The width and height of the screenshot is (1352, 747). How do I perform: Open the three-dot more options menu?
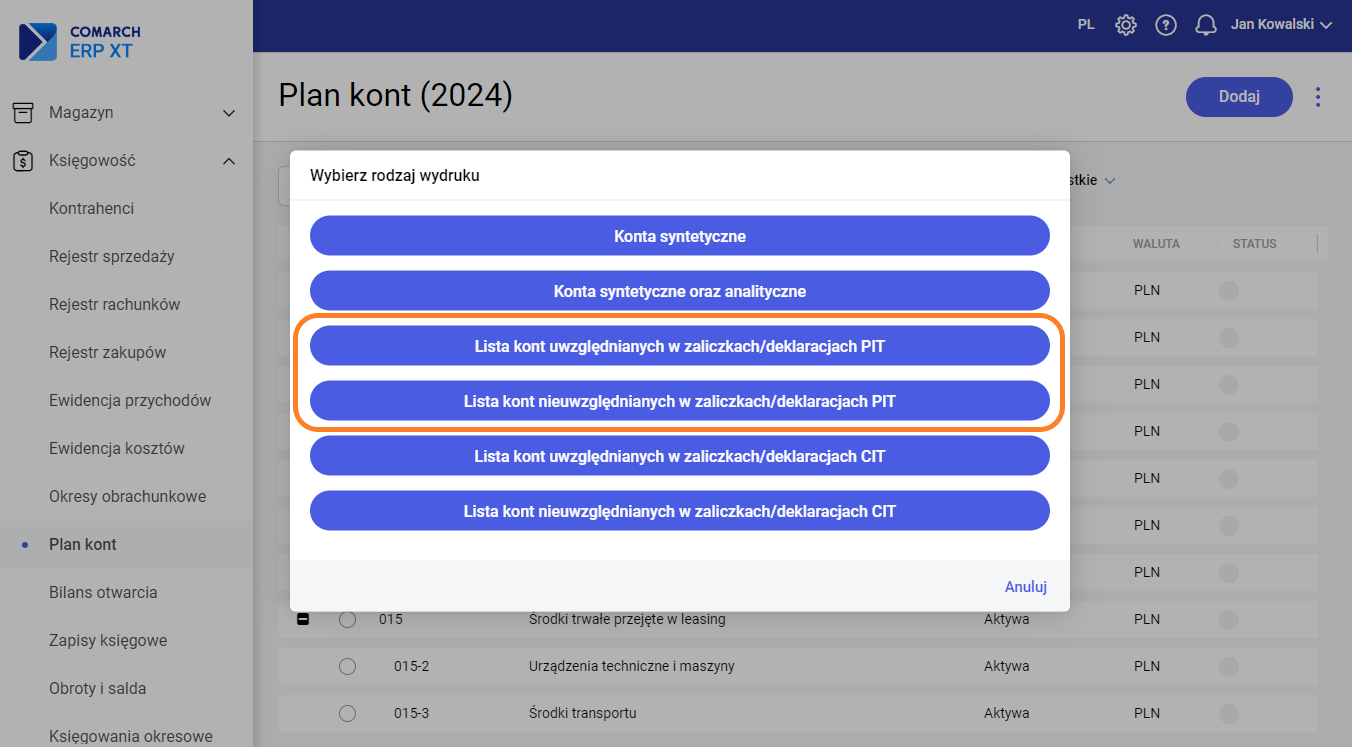[1318, 97]
